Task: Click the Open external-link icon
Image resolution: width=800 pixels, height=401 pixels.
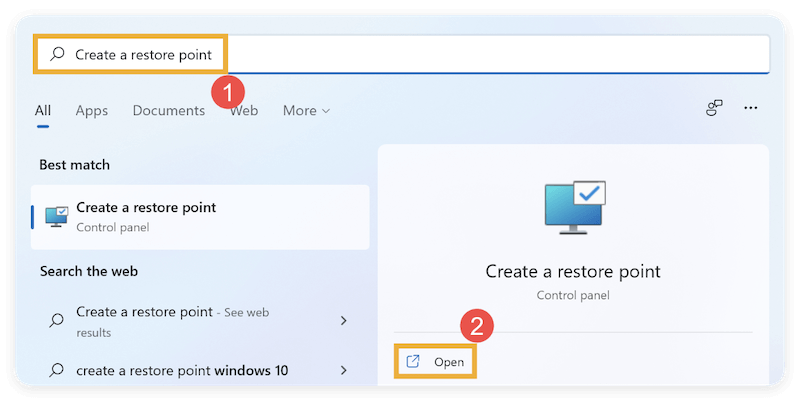Action: point(413,362)
